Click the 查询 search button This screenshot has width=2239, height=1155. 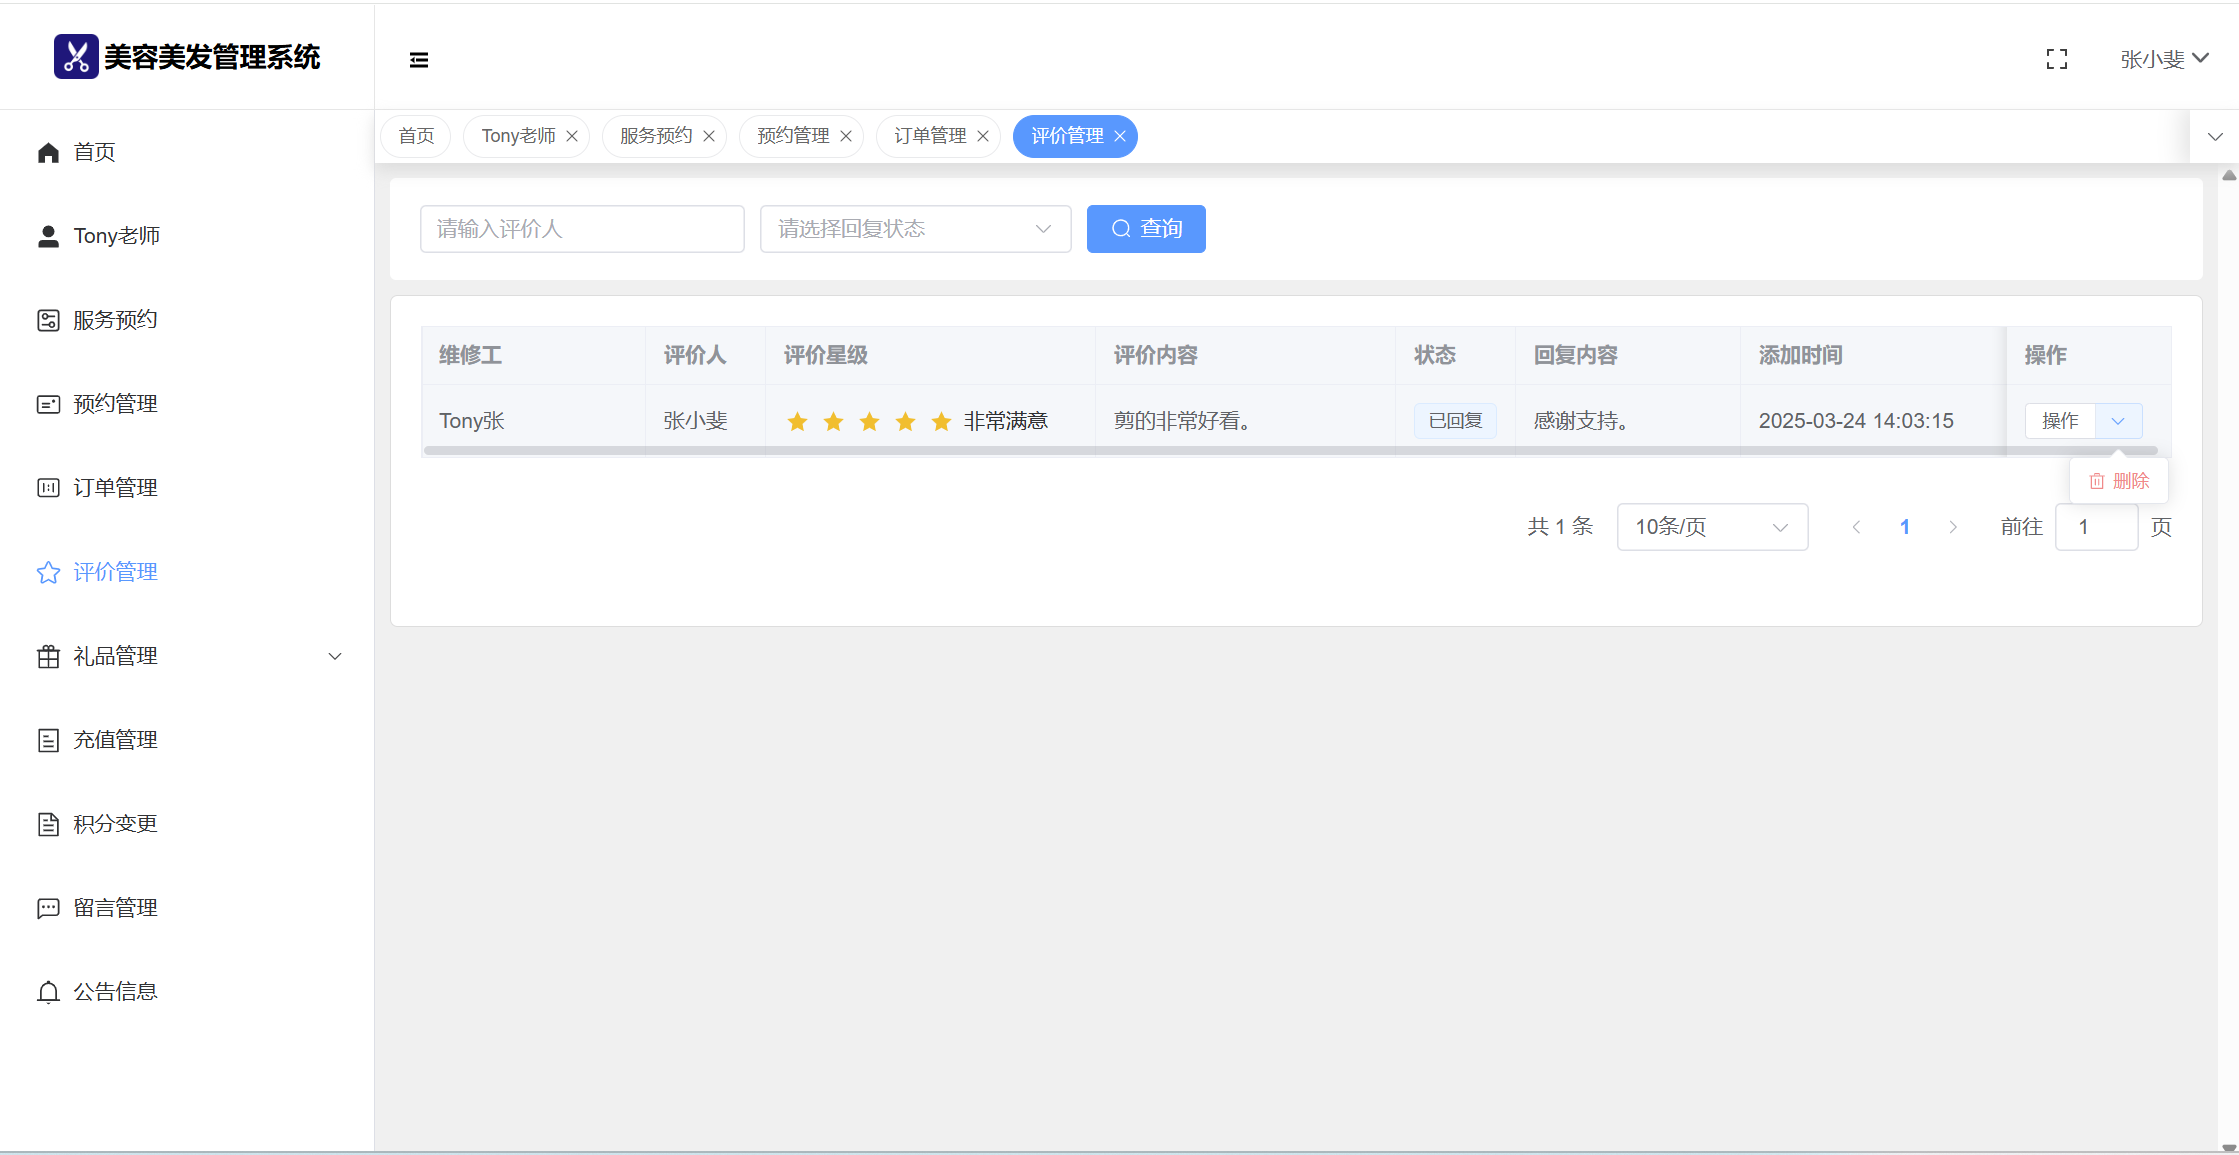pyautogui.click(x=1146, y=229)
